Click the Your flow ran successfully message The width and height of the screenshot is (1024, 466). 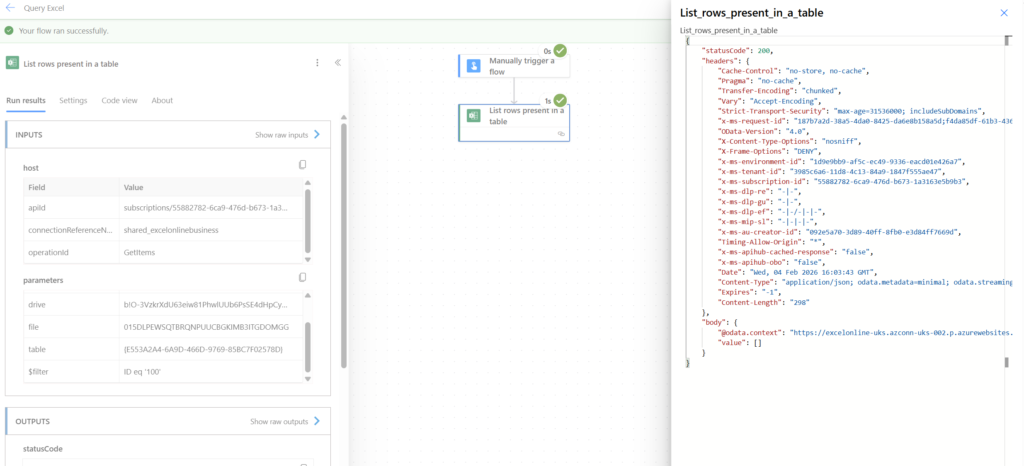tap(64, 31)
